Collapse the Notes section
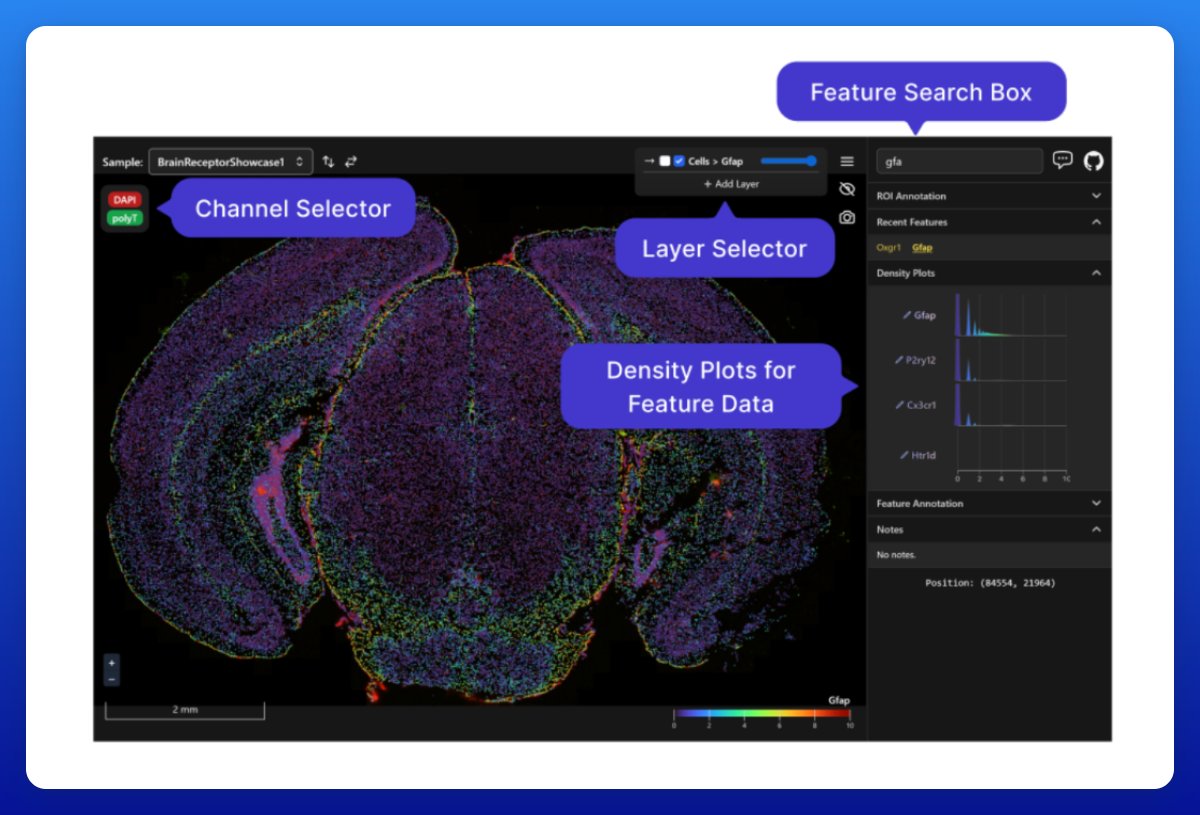 [989, 529]
